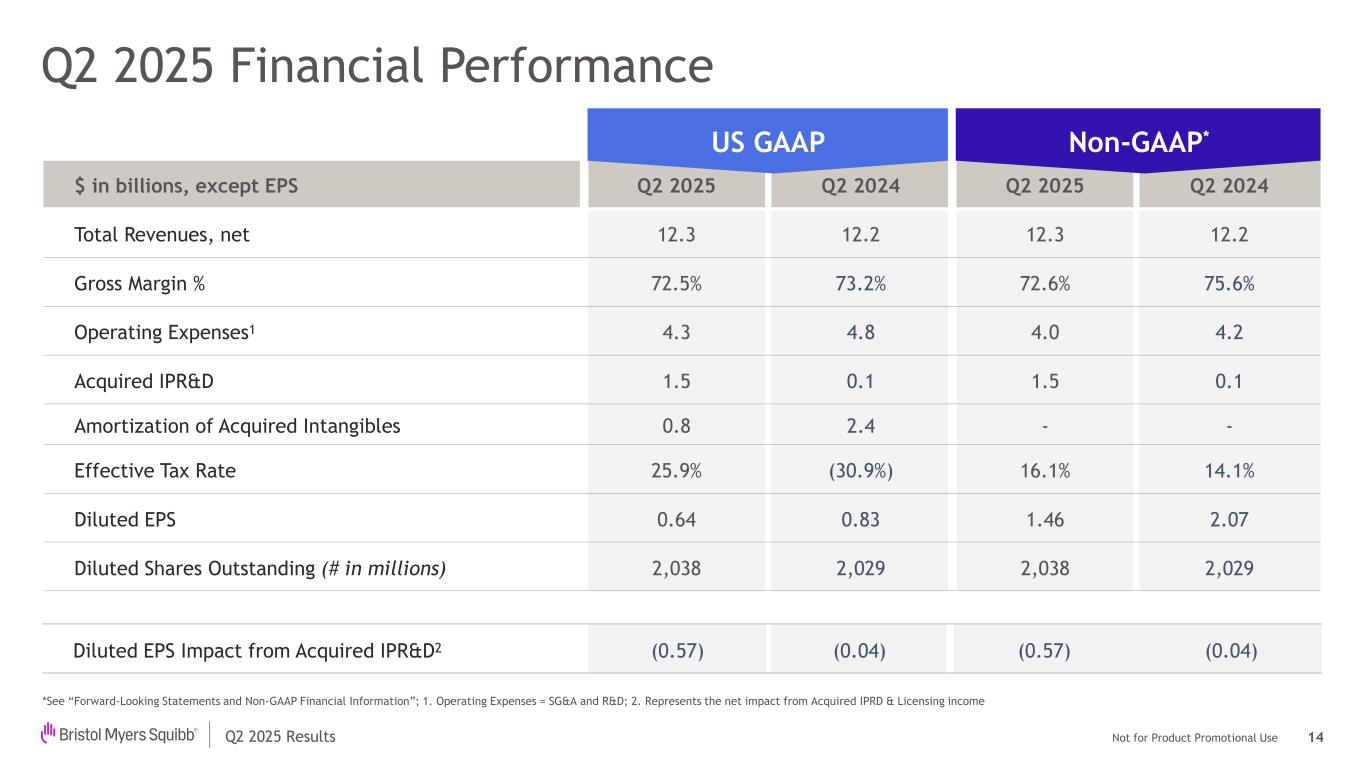Click the Operating Expenses row label
1365x766 pixels.
click(165, 332)
